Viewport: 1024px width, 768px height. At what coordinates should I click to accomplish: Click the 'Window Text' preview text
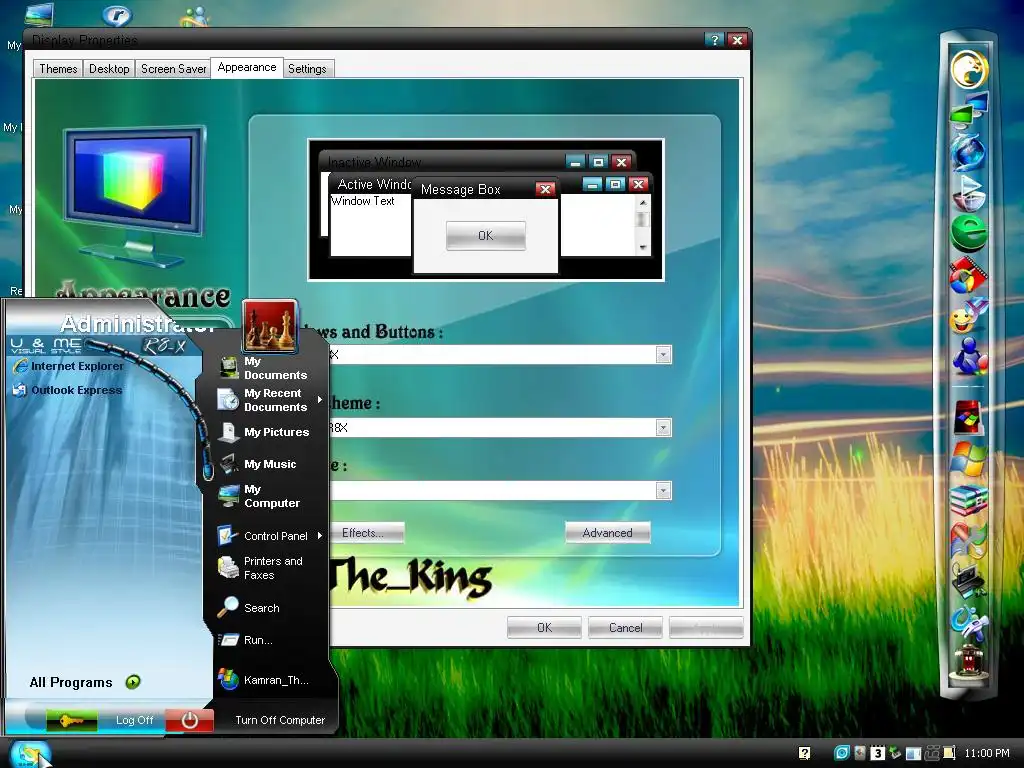click(363, 201)
